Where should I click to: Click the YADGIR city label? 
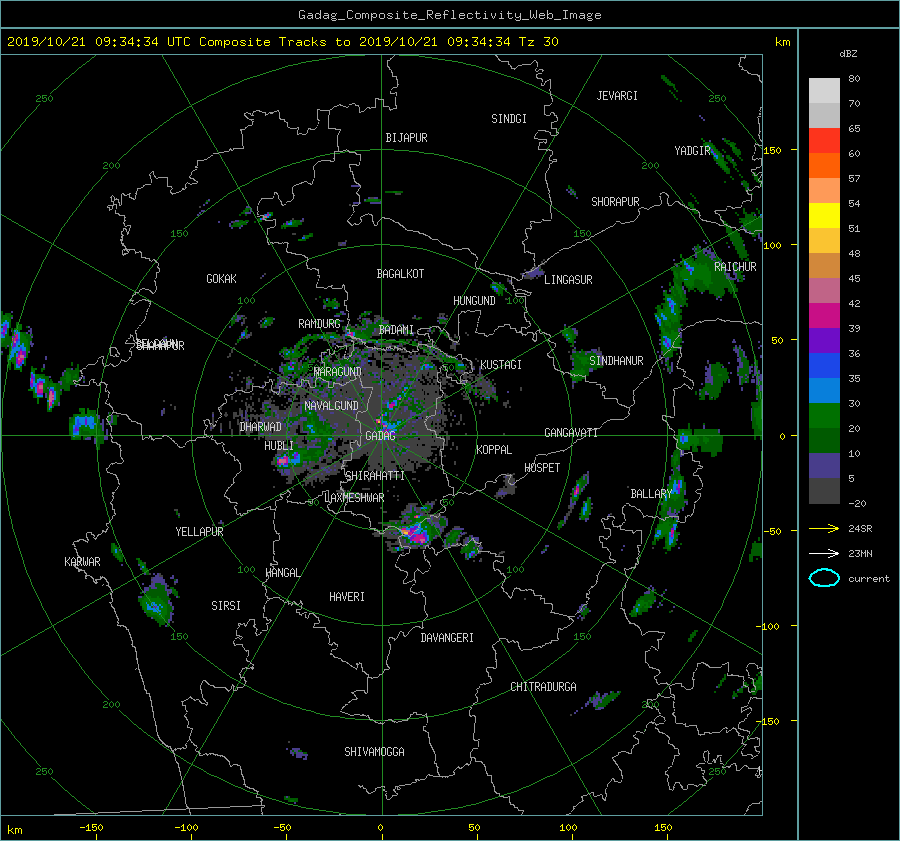tap(693, 151)
